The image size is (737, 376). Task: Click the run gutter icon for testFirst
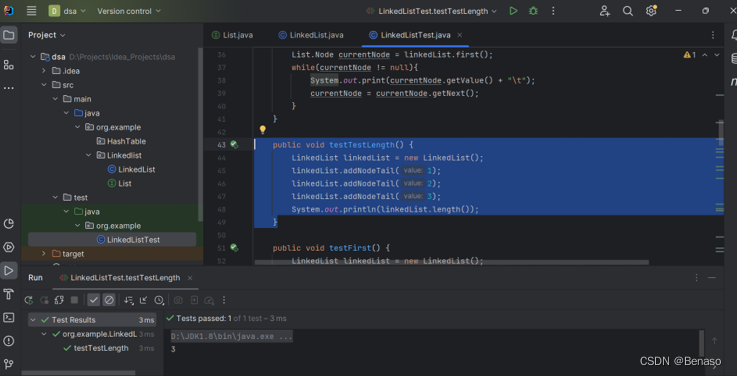(x=234, y=248)
